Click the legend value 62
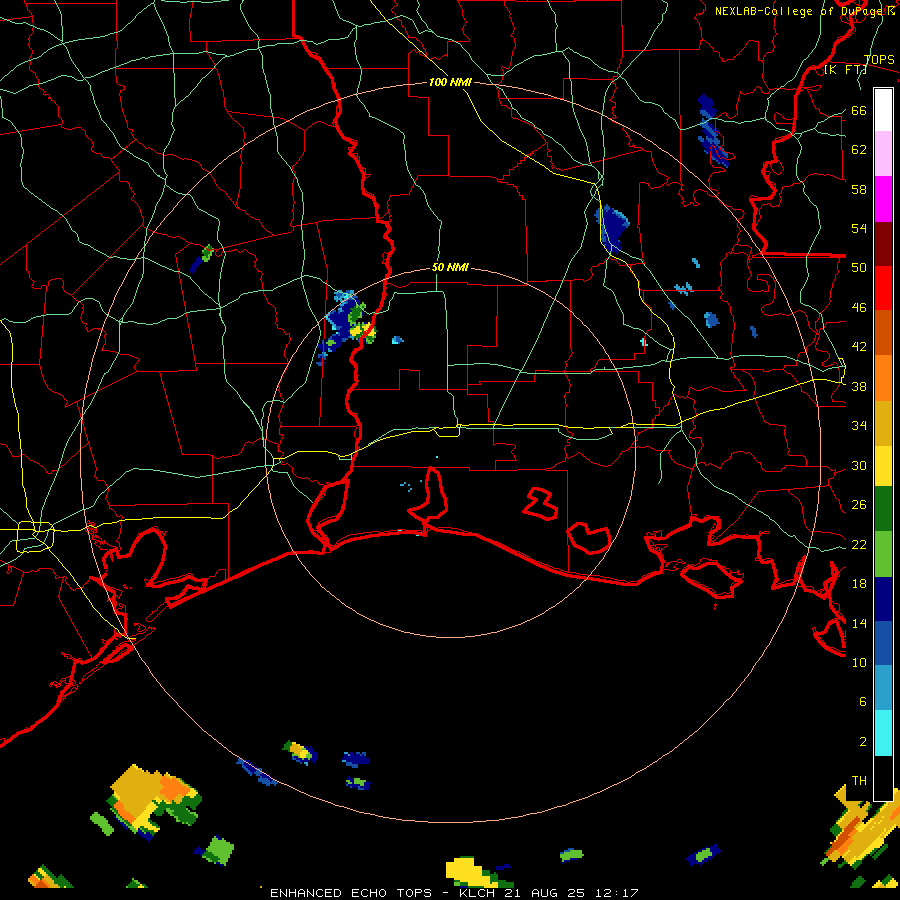Image resolution: width=900 pixels, height=900 pixels. tap(859, 150)
